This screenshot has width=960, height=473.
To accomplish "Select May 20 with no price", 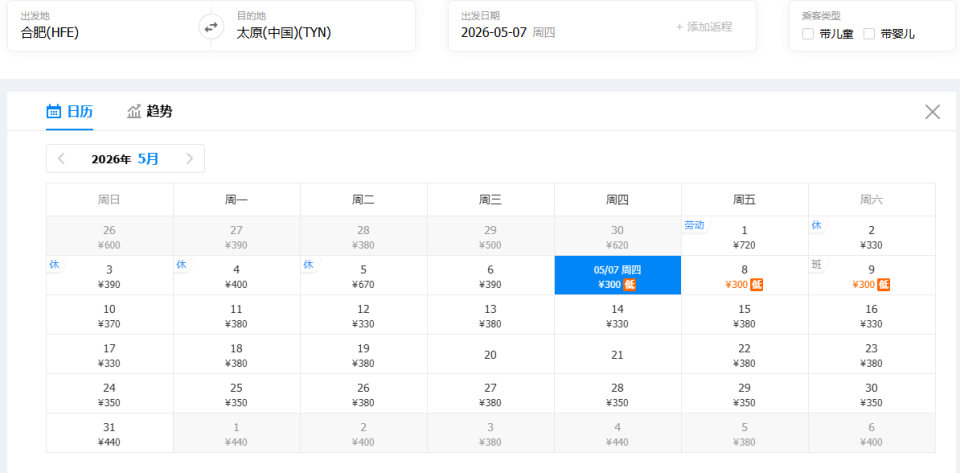I will coord(490,354).
